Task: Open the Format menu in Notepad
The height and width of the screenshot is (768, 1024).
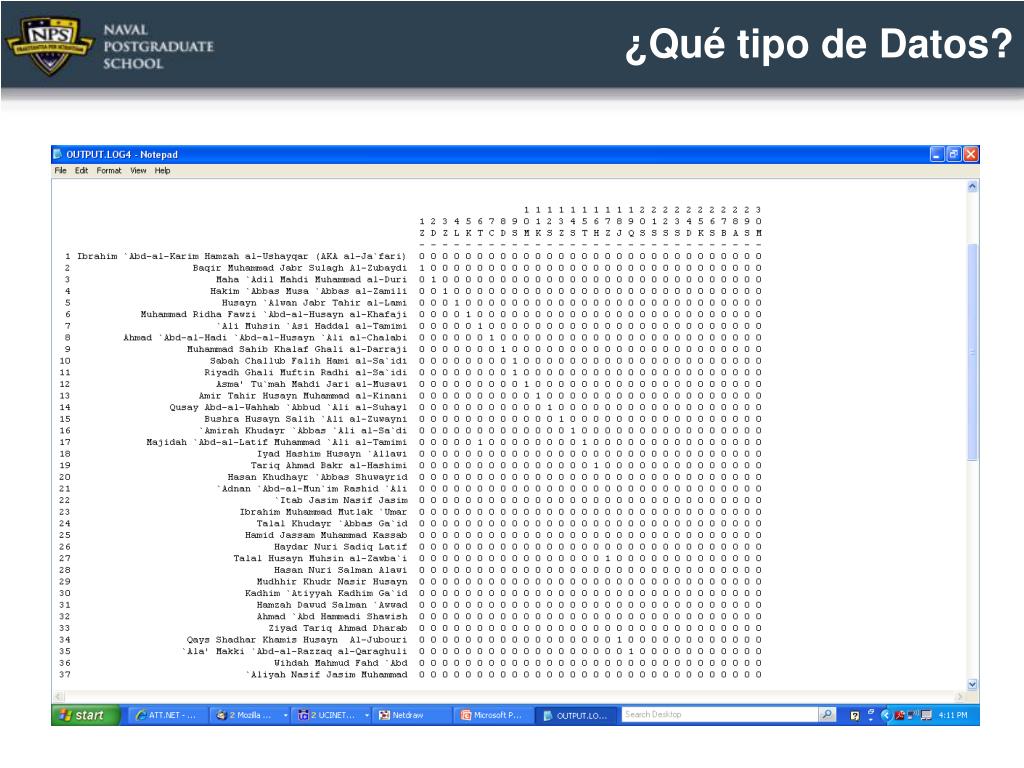Action: click(108, 170)
